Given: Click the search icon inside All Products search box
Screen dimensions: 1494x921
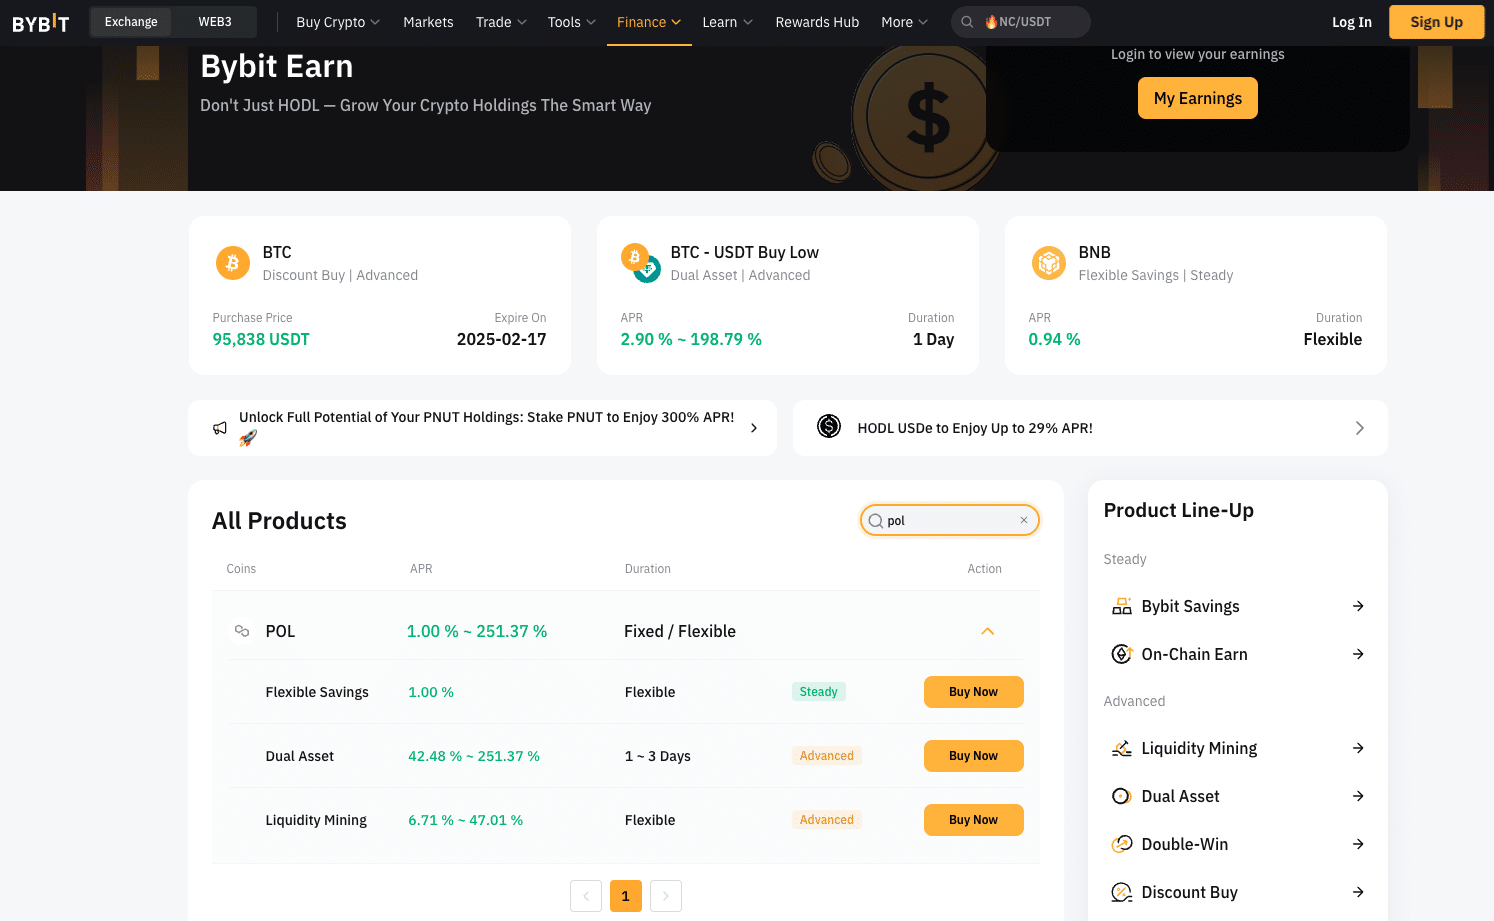Looking at the screenshot, I should 876,521.
